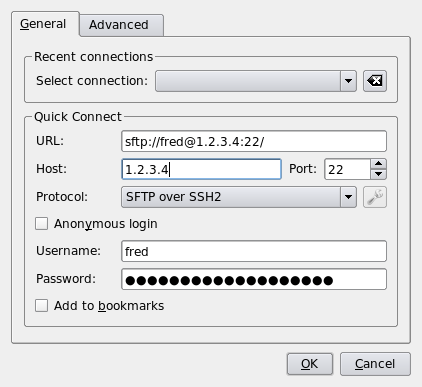Check the Add to bookmarks box
This screenshot has height=387, width=422.
(41, 305)
